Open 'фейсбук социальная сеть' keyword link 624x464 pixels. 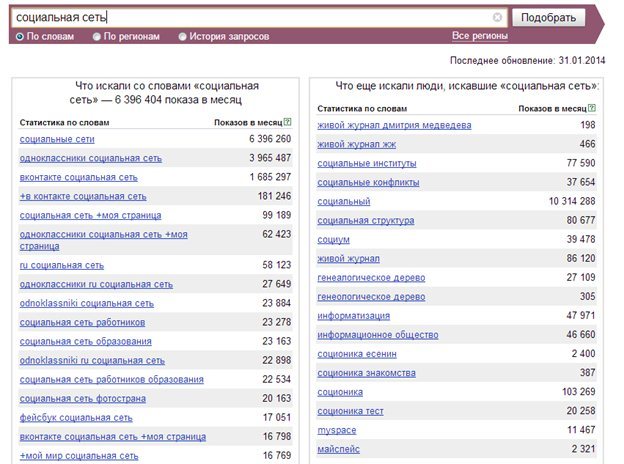(x=76, y=418)
